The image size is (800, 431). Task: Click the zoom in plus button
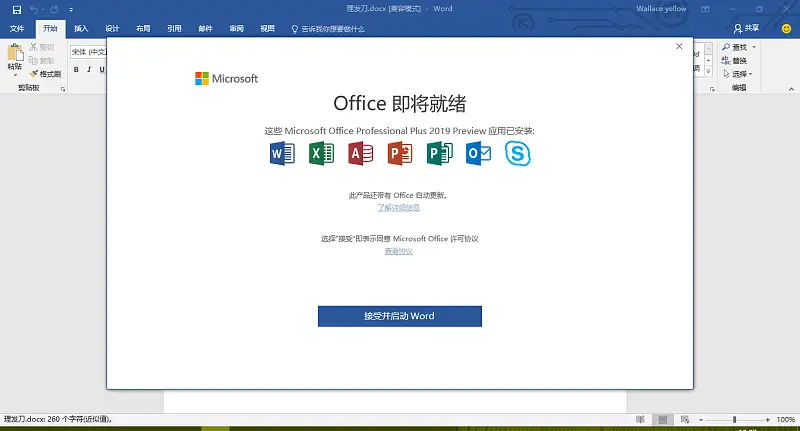(x=767, y=420)
